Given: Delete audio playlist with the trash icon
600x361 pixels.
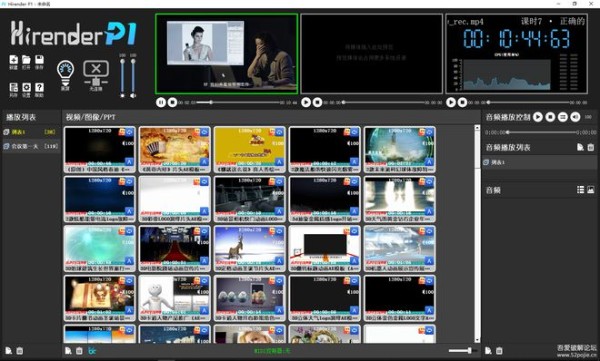Looking at the screenshot, I should tap(591, 147).
